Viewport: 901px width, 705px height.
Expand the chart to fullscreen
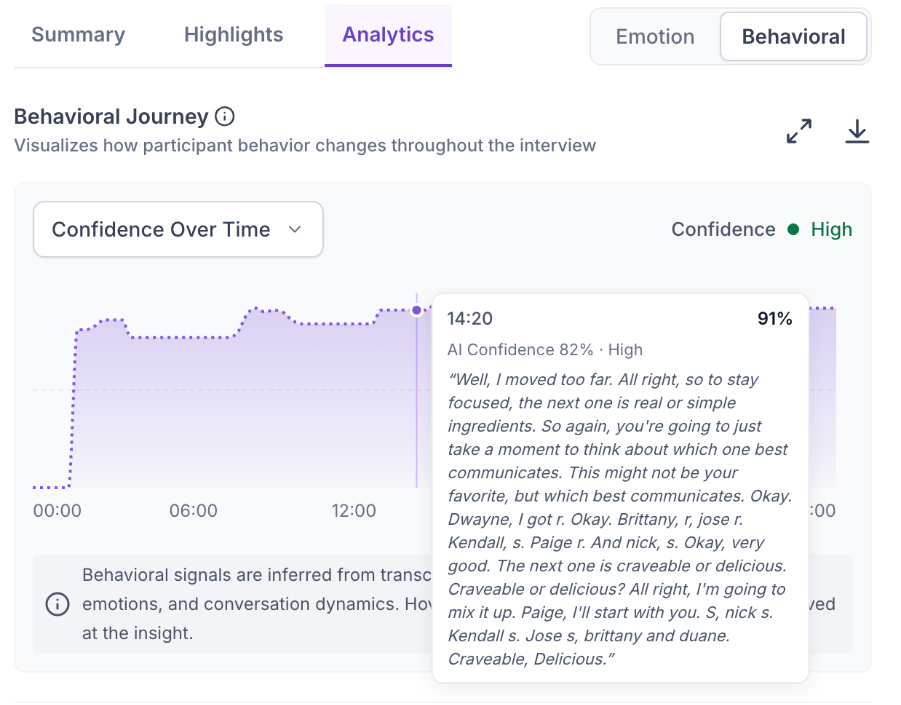(x=799, y=131)
